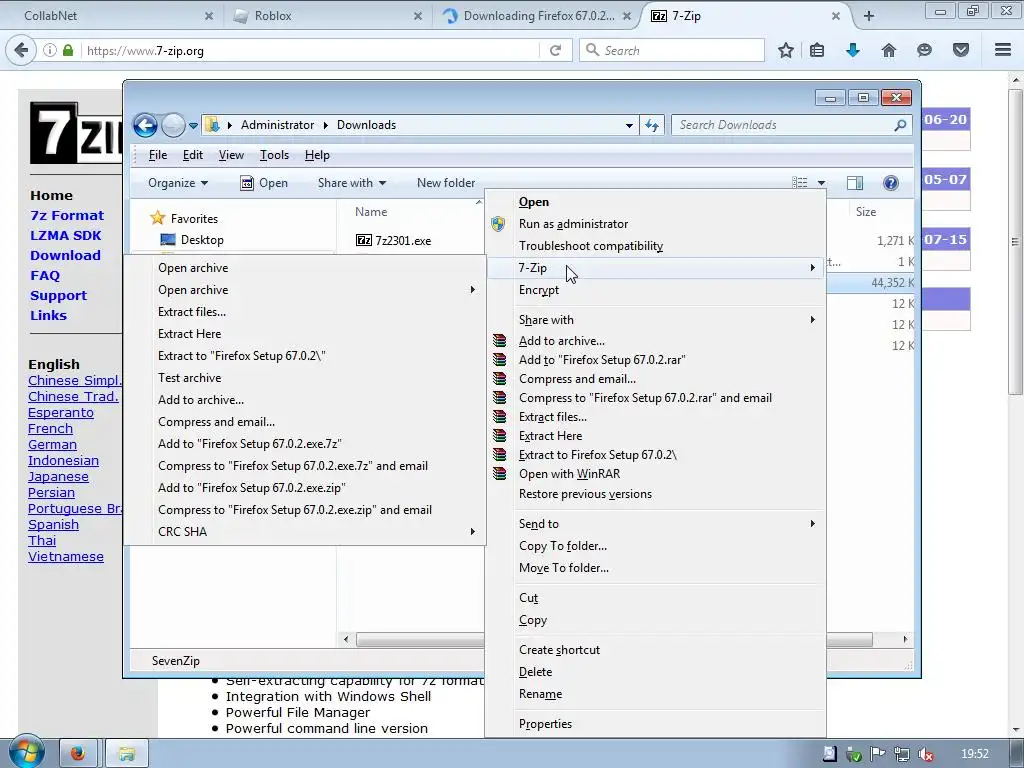Click the 7z2301.exe file icon
This screenshot has height=768, width=1024.
pos(364,240)
